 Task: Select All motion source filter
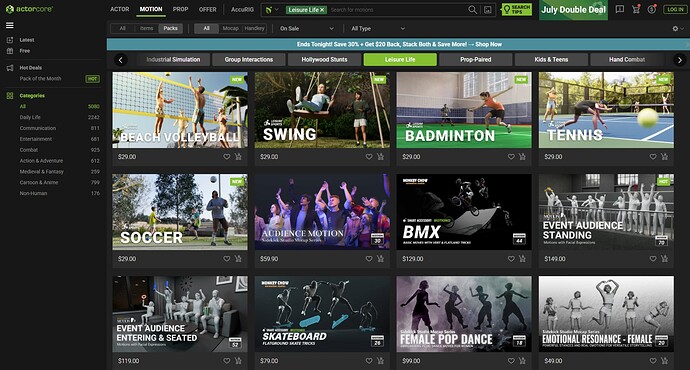coord(206,28)
